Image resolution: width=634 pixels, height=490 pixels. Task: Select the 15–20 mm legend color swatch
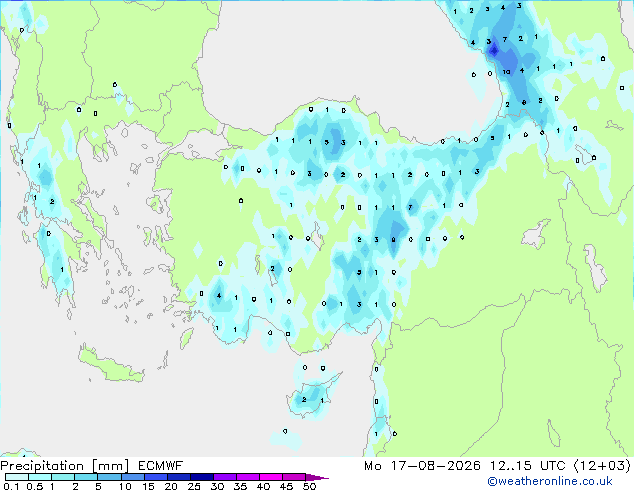[x=155, y=477]
